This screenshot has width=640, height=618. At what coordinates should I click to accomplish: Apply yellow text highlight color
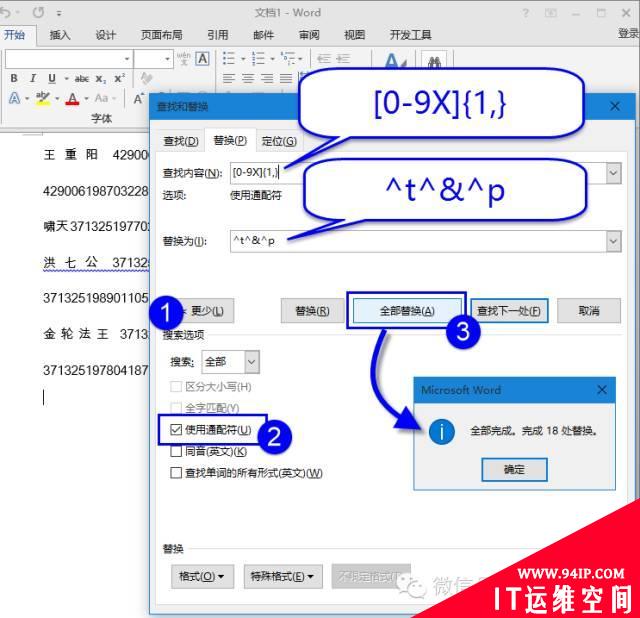(x=43, y=98)
